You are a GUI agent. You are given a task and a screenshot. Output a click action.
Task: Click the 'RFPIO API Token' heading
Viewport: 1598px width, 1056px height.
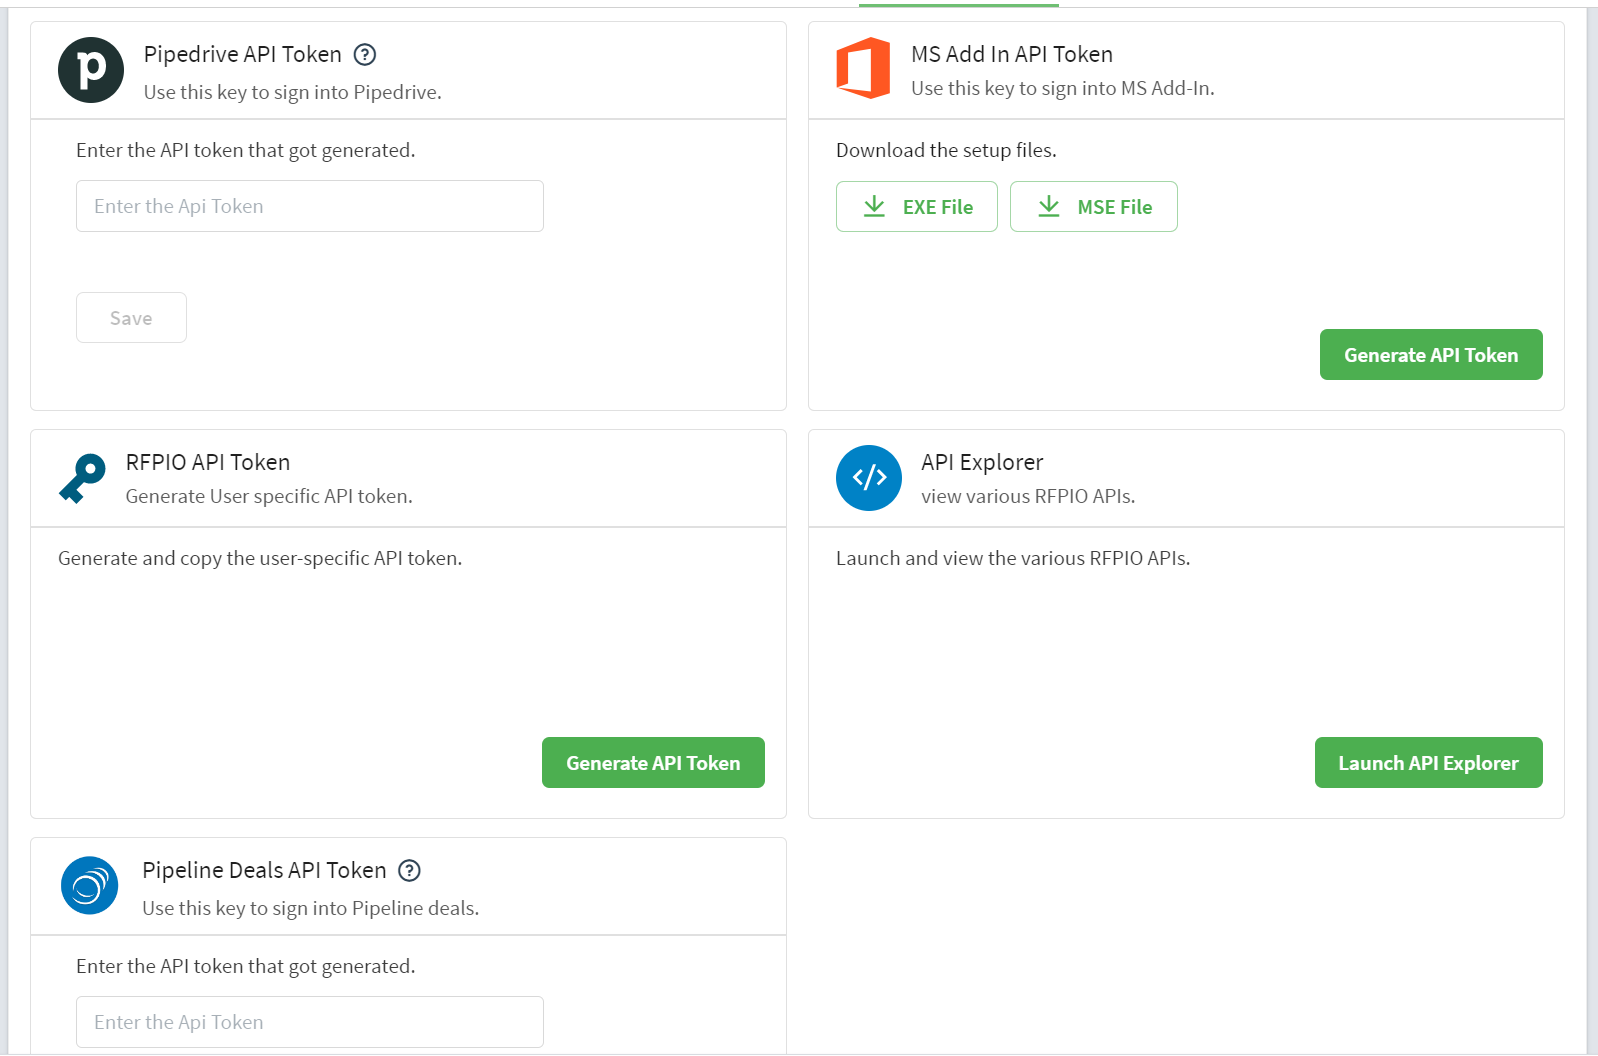(208, 462)
